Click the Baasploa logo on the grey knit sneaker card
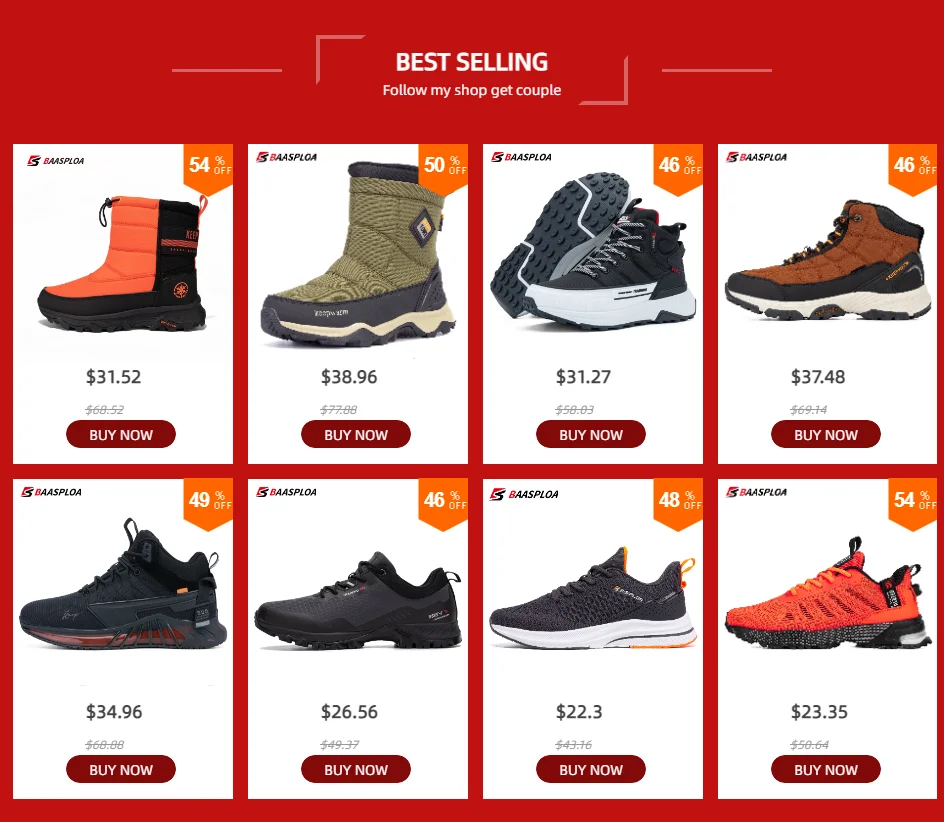Viewport: 944px width, 822px height. [x=524, y=494]
